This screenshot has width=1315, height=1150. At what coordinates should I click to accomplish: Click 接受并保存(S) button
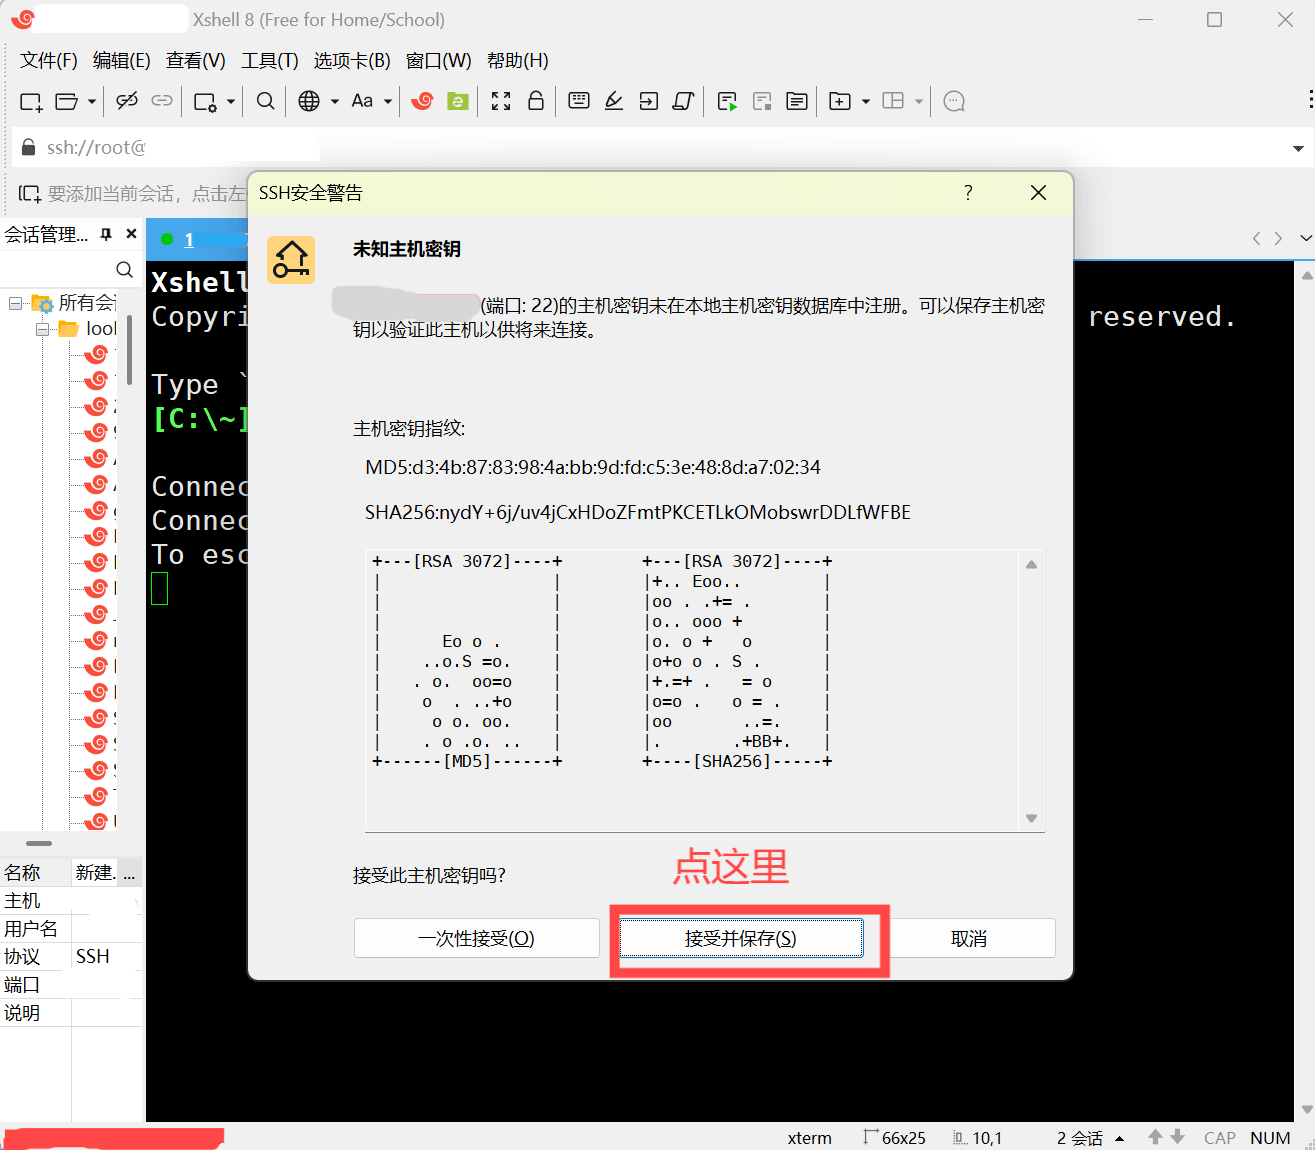coord(741,938)
